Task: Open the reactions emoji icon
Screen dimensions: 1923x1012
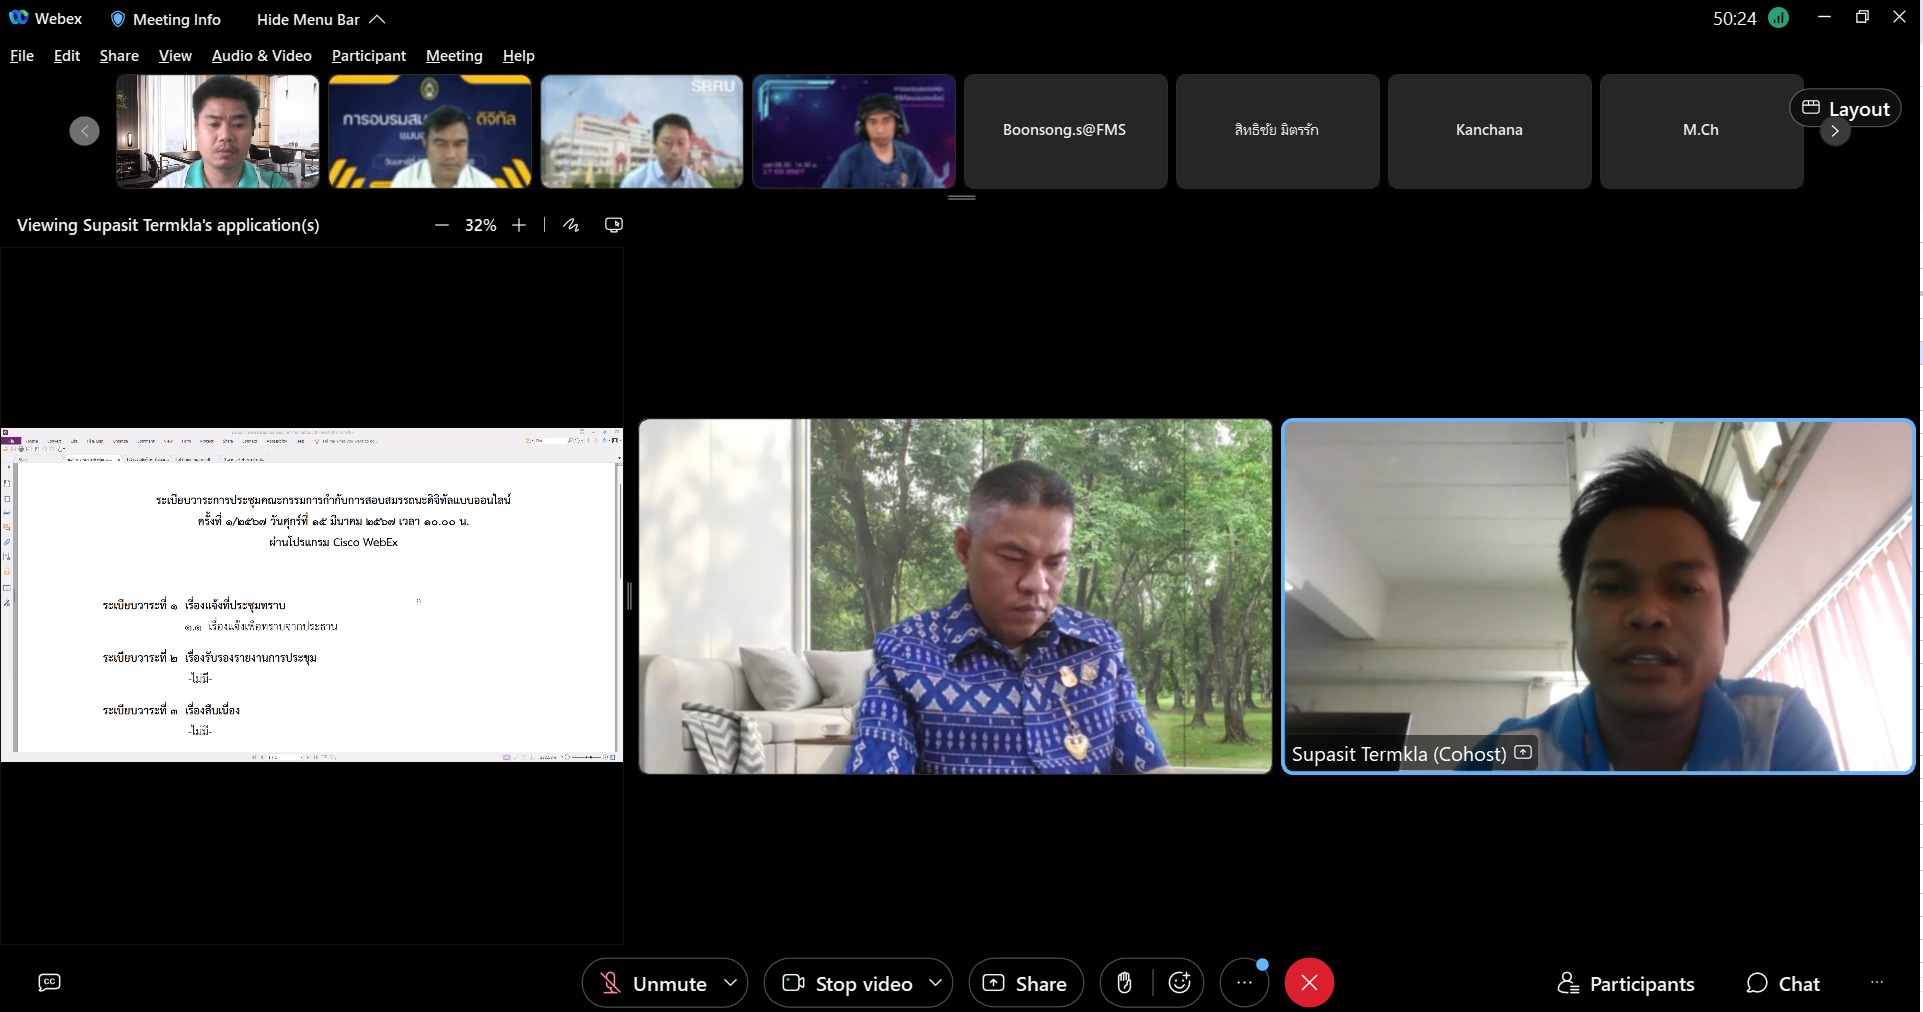Action: pyautogui.click(x=1180, y=983)
